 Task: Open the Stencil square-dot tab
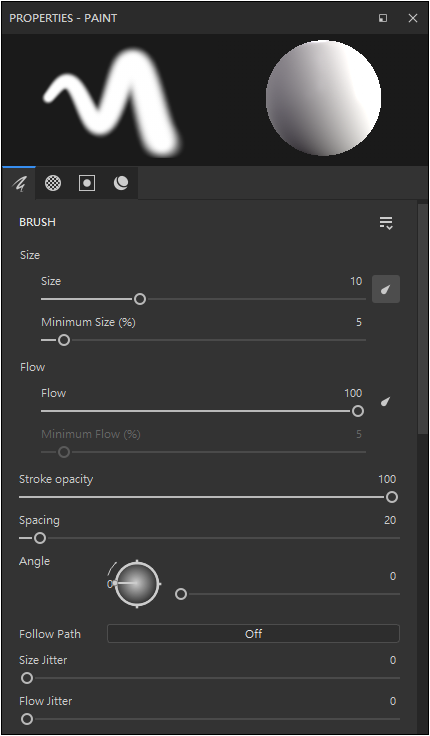[87, 183]
